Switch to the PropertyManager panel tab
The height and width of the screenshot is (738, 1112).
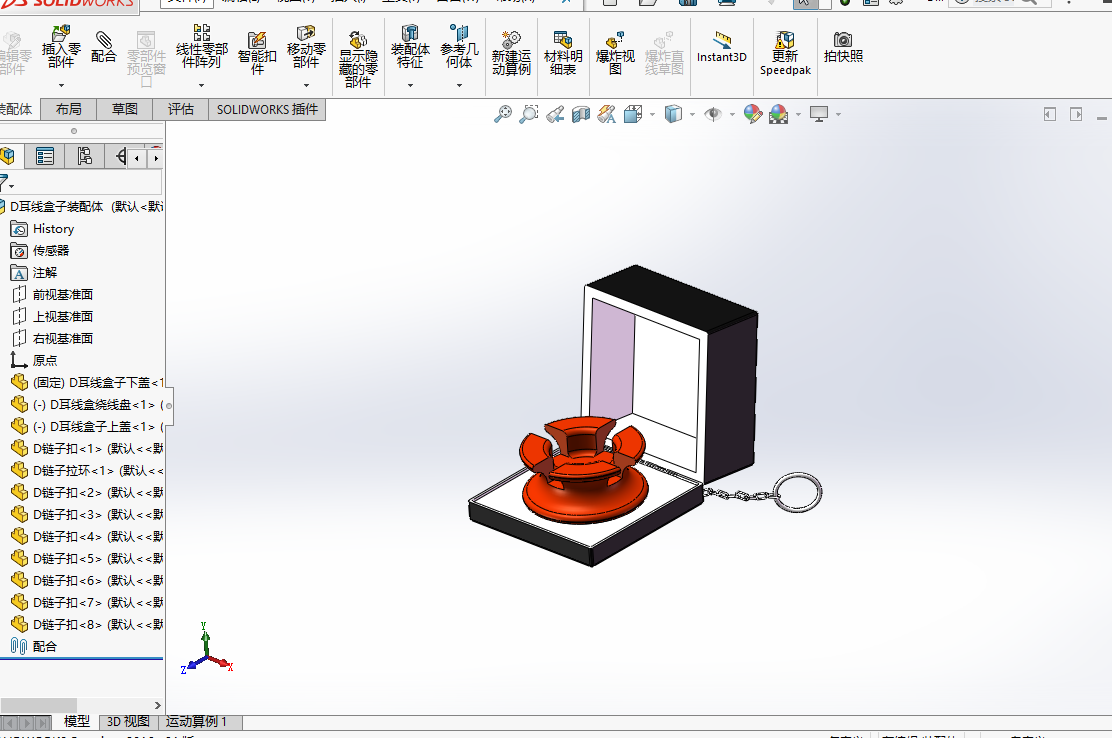[x=44, y=156]
